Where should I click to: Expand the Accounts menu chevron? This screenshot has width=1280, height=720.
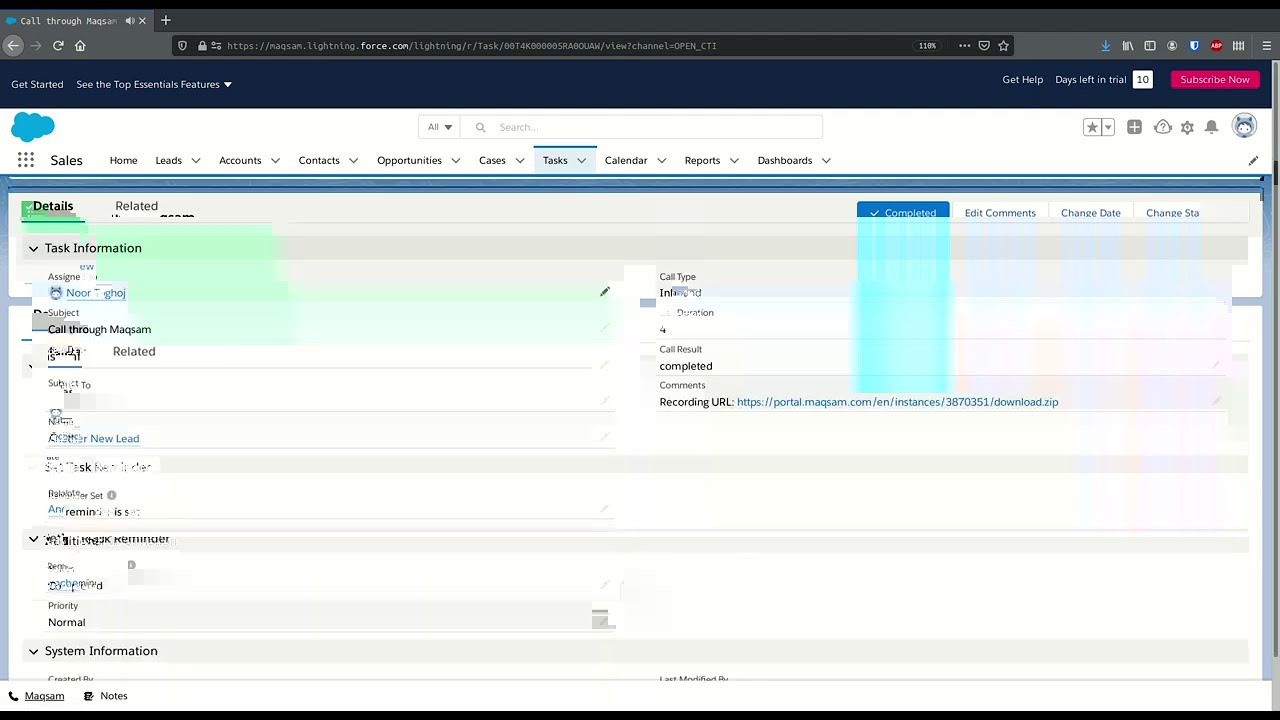[275, 160]
